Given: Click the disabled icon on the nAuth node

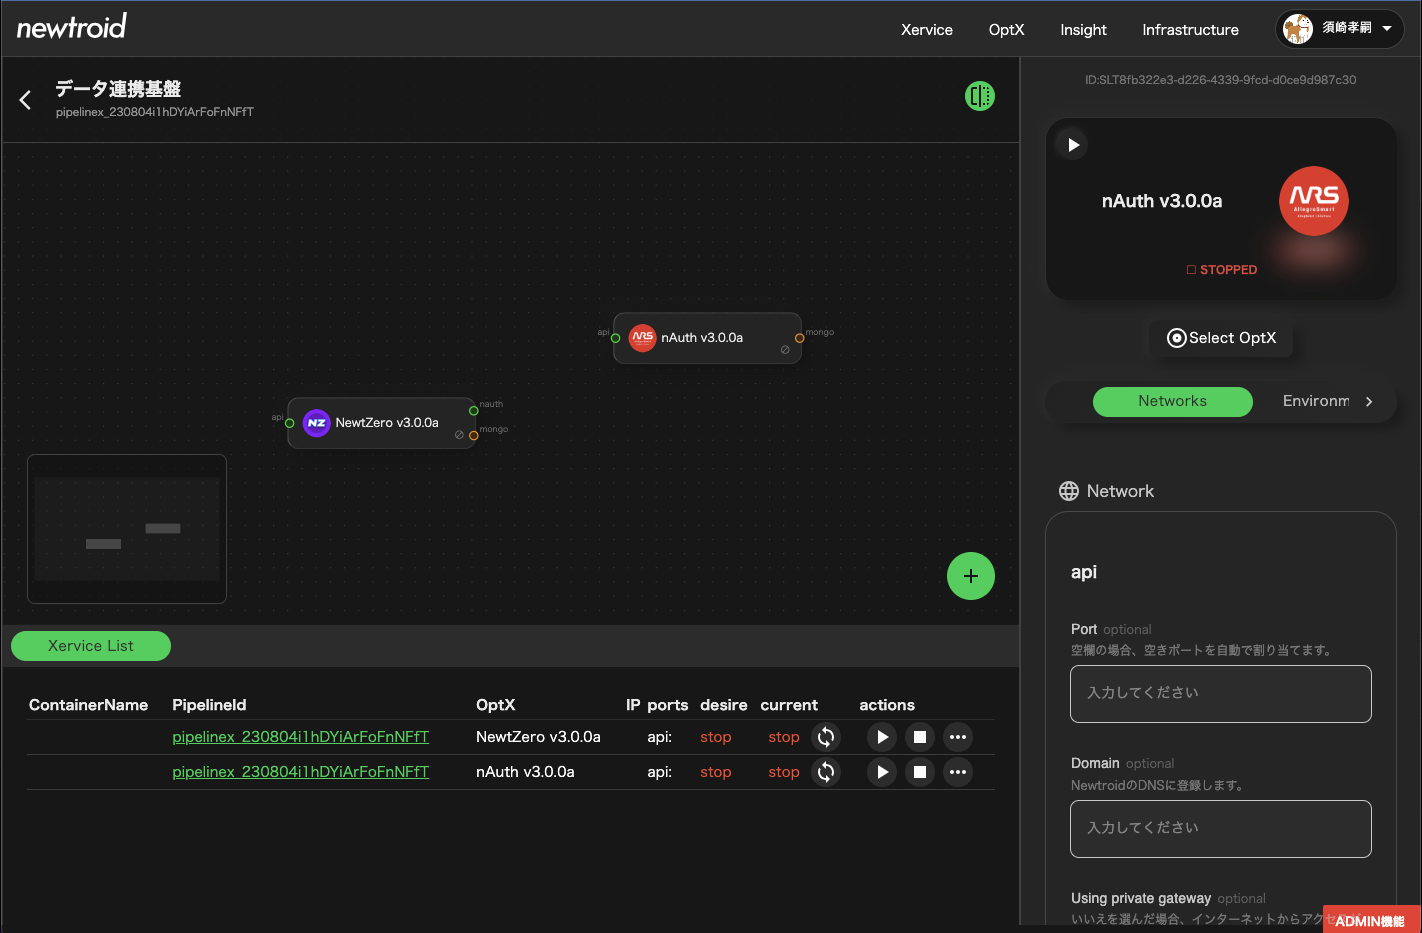Looking at the screenshot, I should 785,350.
